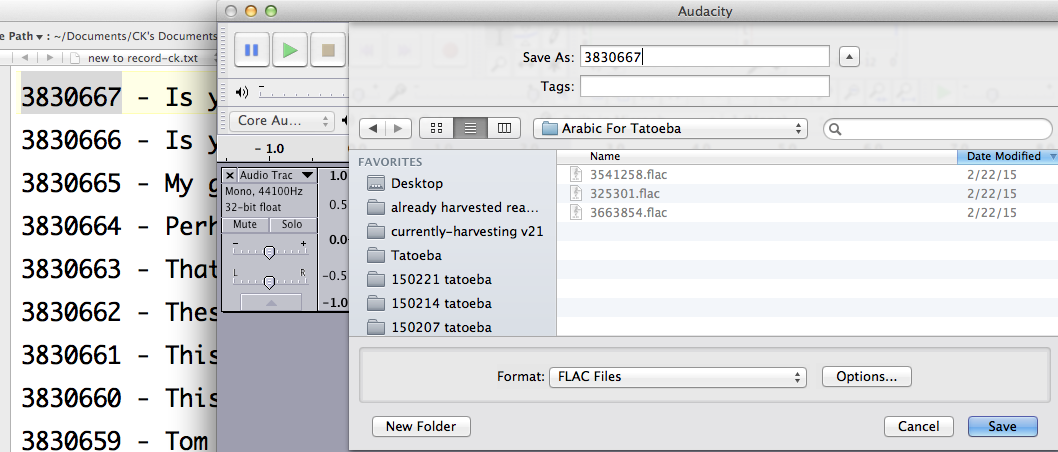
Task: Switch file browser to column view
Action: tap(503, 128)
